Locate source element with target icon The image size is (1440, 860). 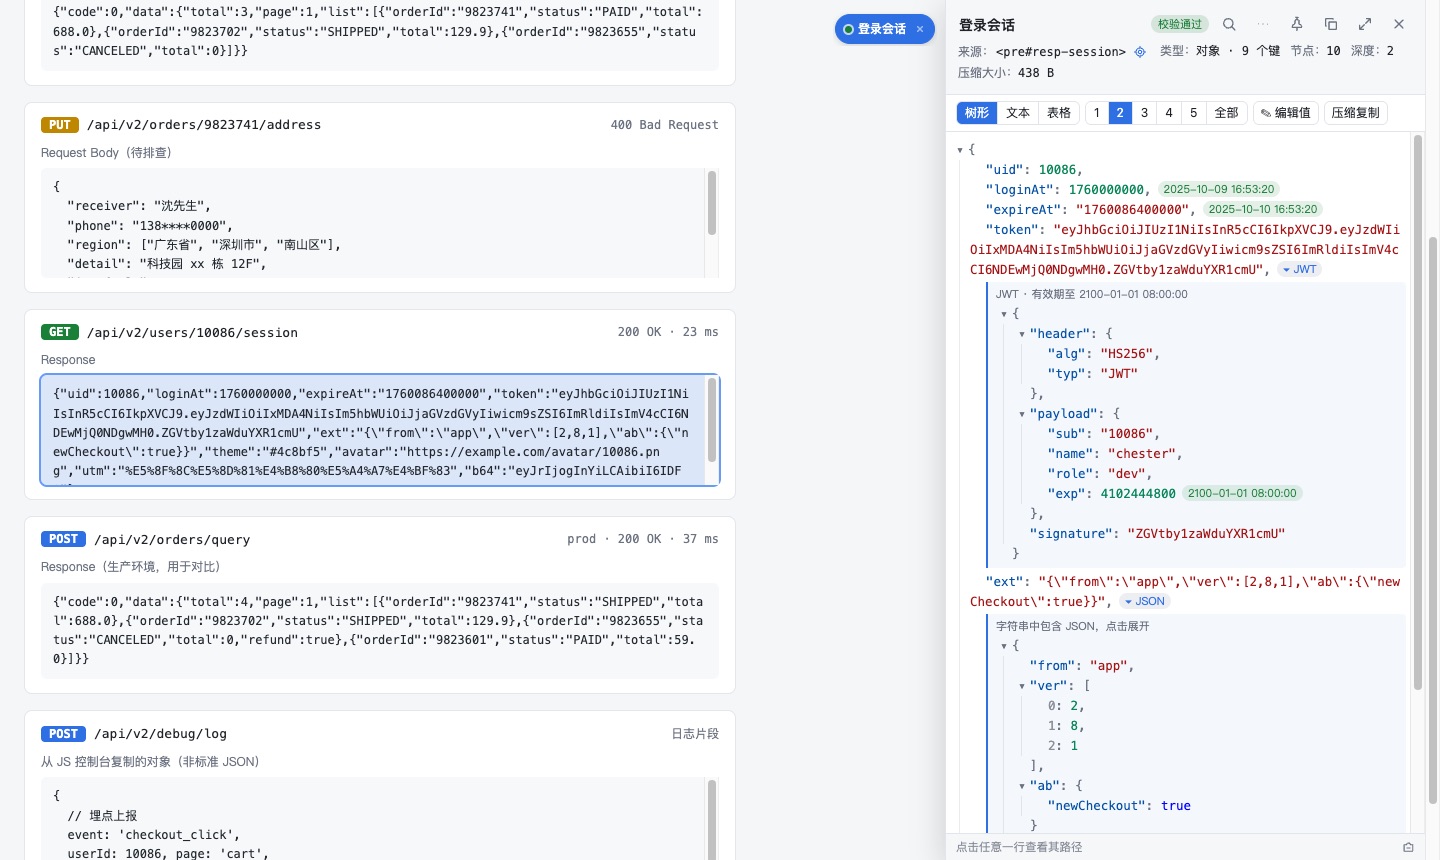pyautogui.click(x=1140, y=51)
